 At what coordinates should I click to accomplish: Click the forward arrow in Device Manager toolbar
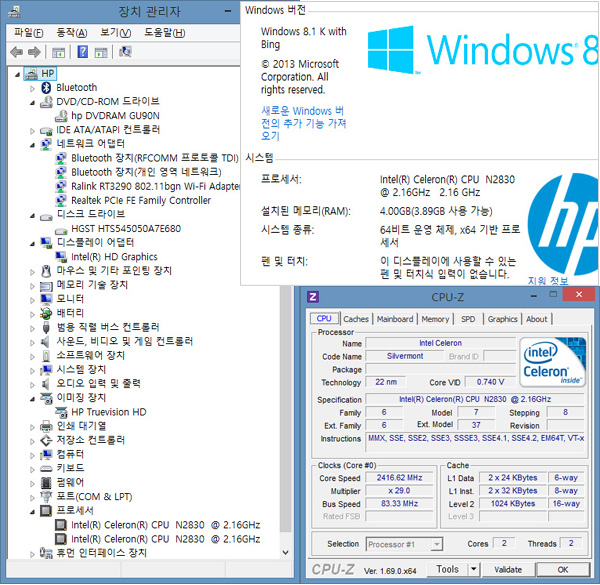[34, 52]
